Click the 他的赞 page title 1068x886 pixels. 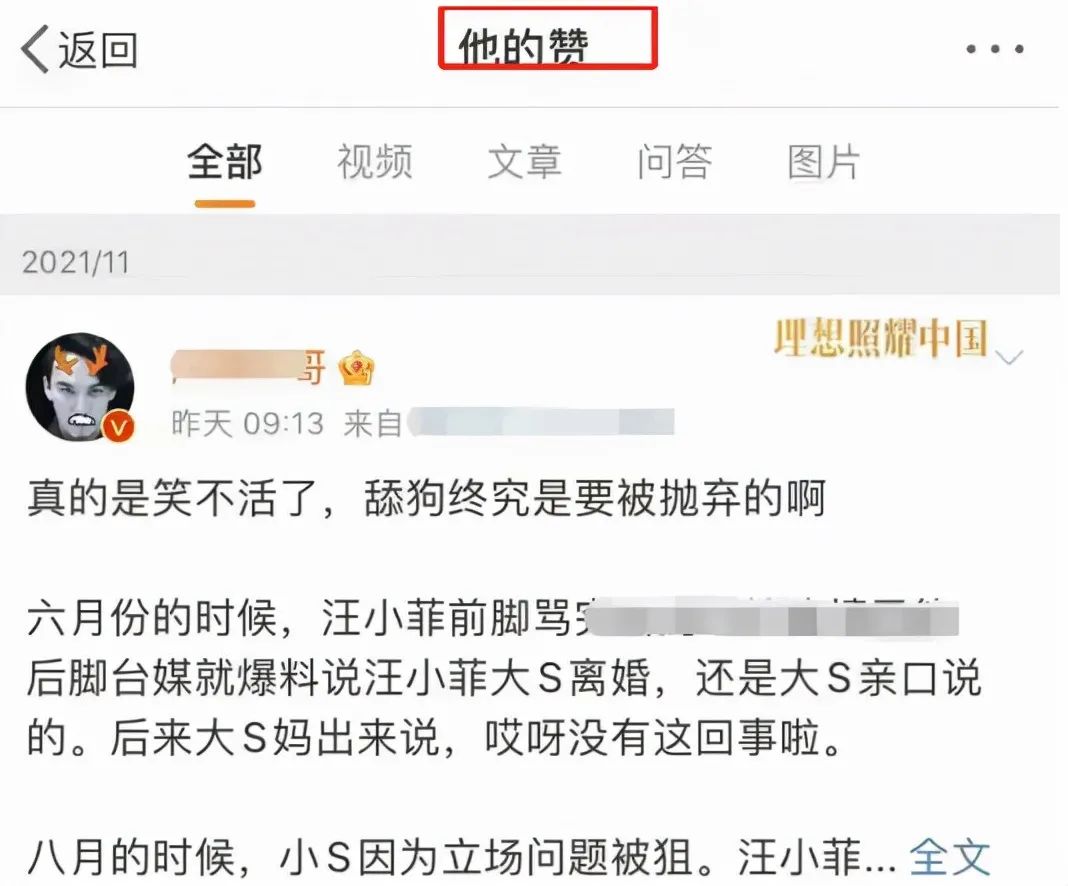point(523,46)
